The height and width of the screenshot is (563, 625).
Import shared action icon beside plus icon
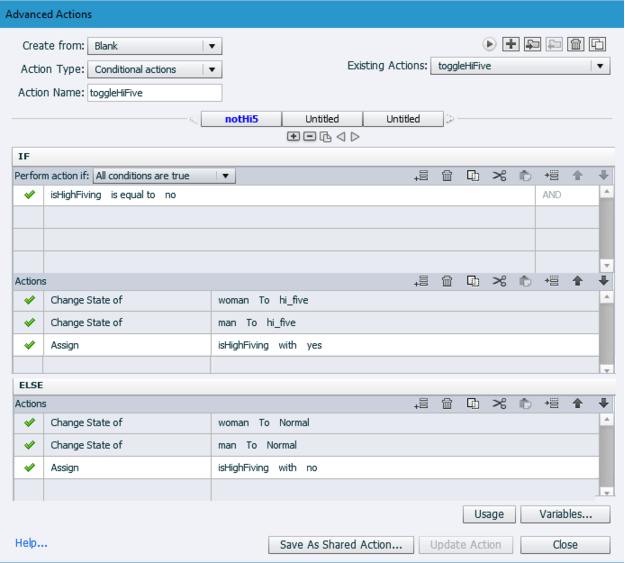(533, 44)
